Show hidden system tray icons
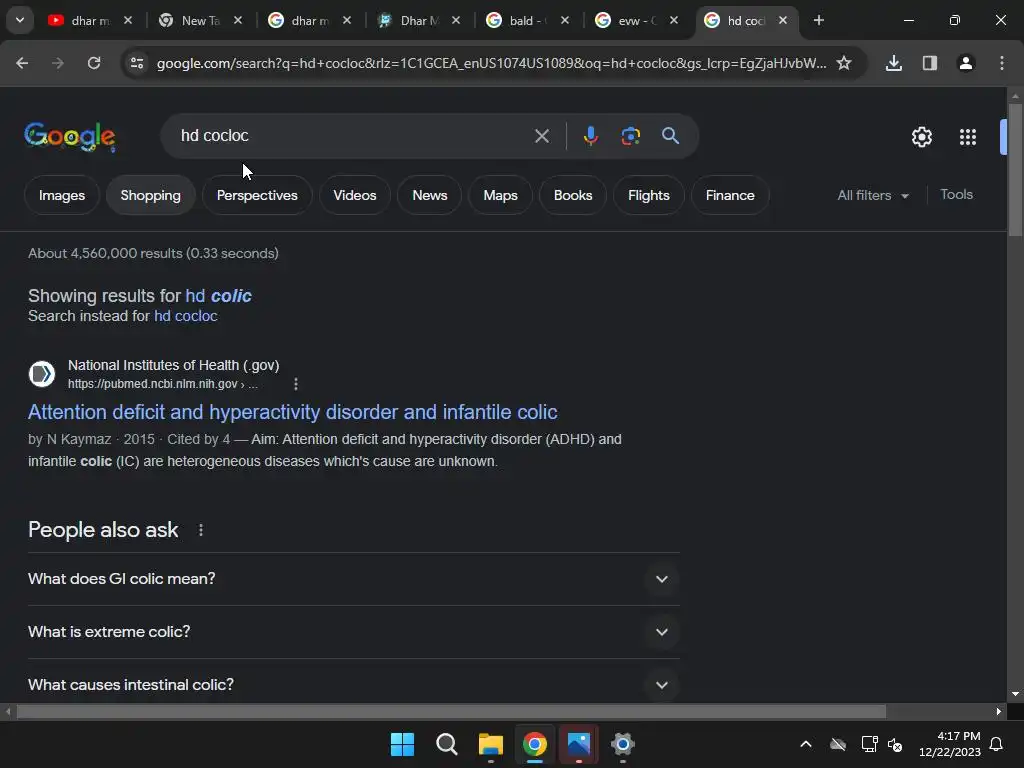The image size is (1024, 768). coord(806,744)
